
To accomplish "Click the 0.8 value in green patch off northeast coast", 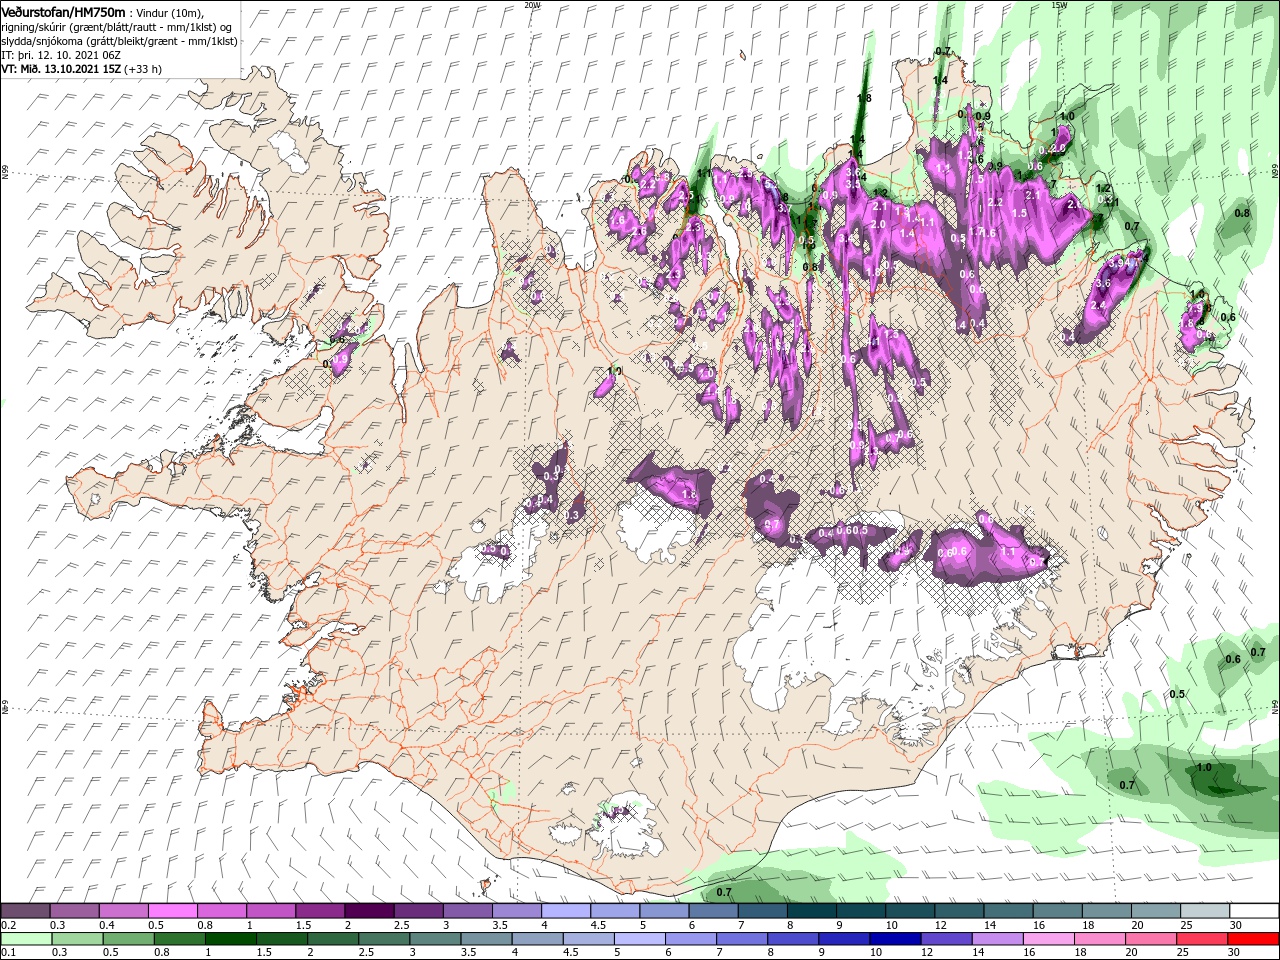I will coord(1242,213).
